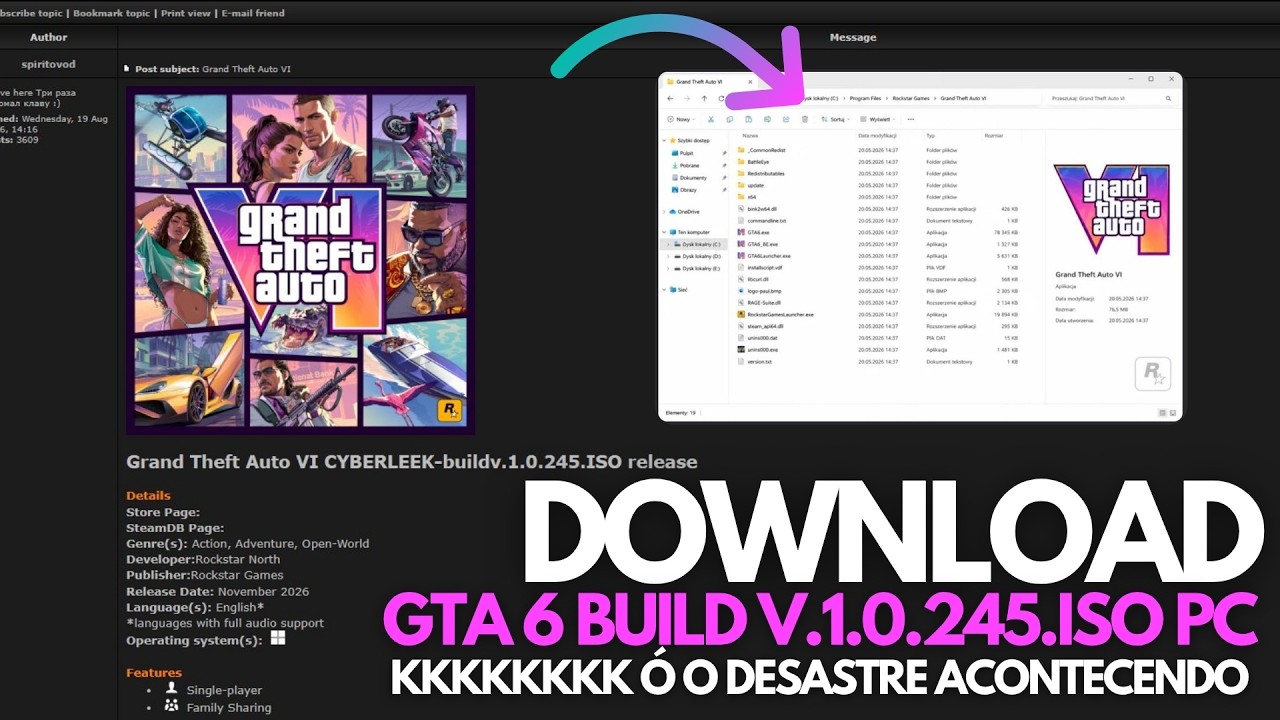Click the Single-player feature icon
The width and height of the screenshot is (1280, 720).
point(171,689)
